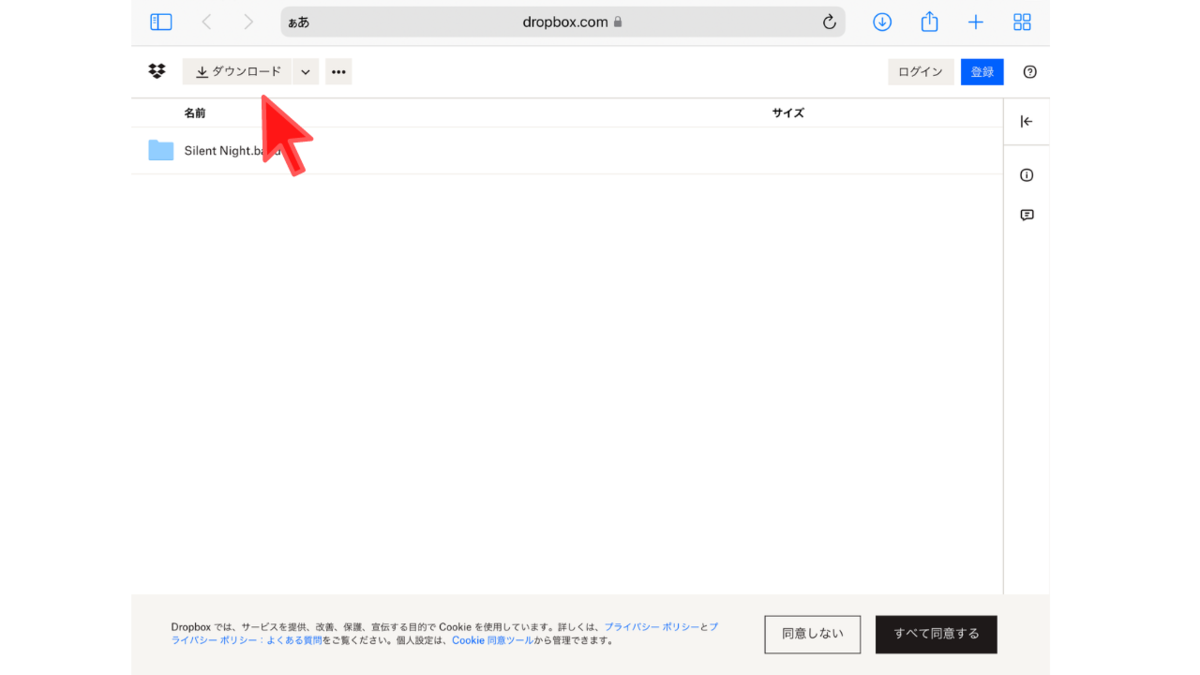Go forward with Safari's forward arrow
Screen dimensions: 1200x675
[x=248, y=22]
